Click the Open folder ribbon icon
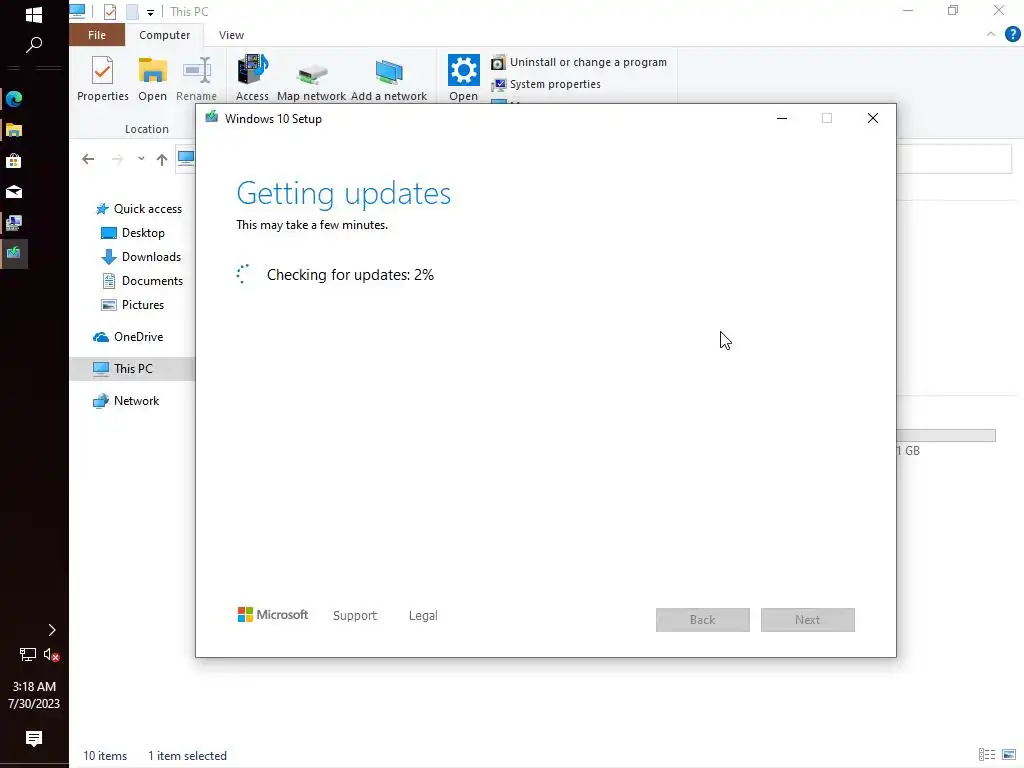This screenshot has width=1024, height=768. pos(152,78)
